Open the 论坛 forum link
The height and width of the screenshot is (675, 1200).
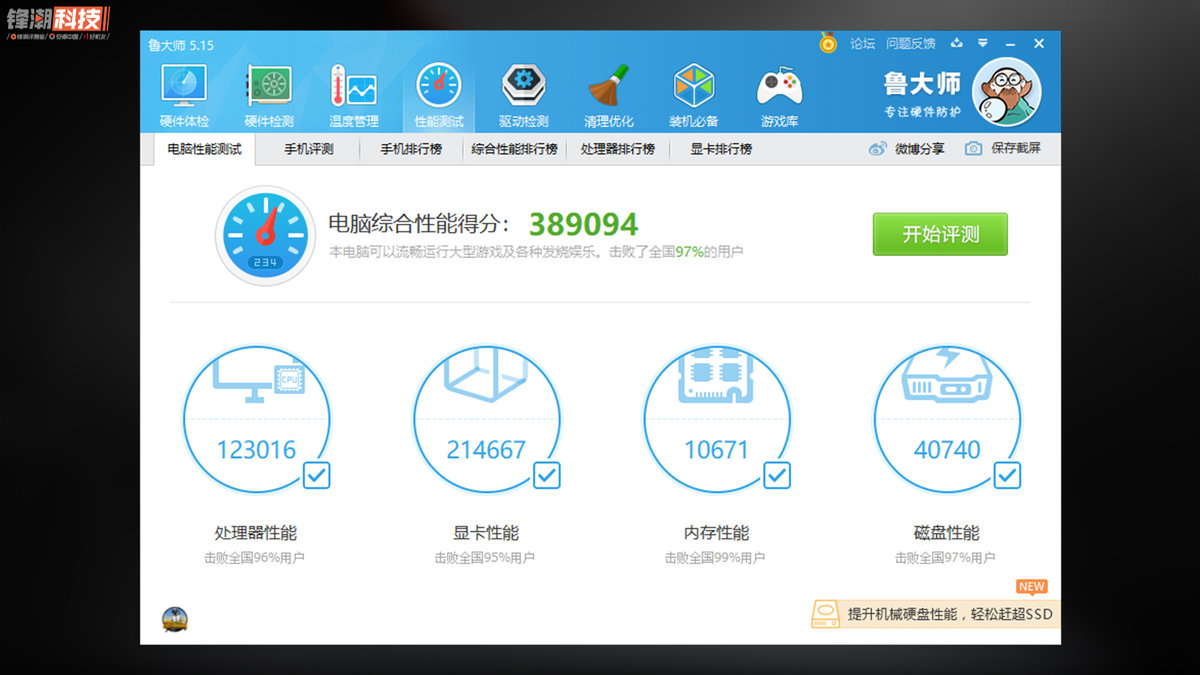tap(862, 44)
